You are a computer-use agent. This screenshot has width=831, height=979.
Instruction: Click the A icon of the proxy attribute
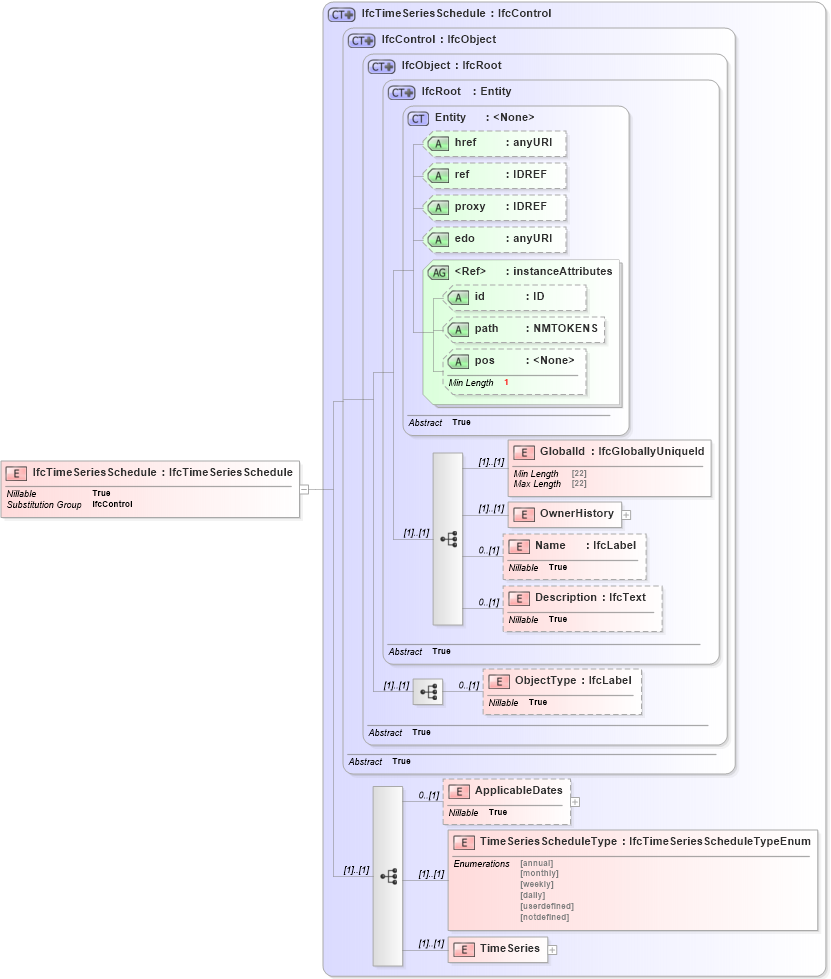click(x=437, y=207)
